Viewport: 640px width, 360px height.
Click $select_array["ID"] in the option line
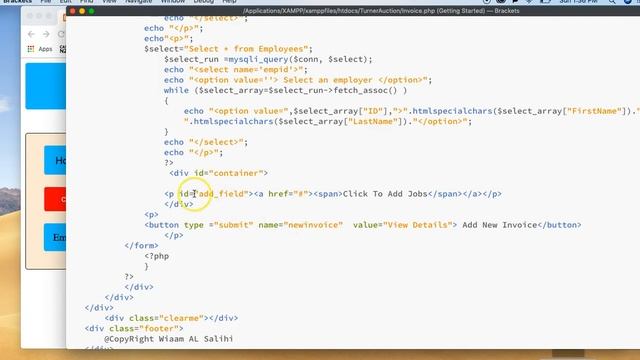[342, 111]
